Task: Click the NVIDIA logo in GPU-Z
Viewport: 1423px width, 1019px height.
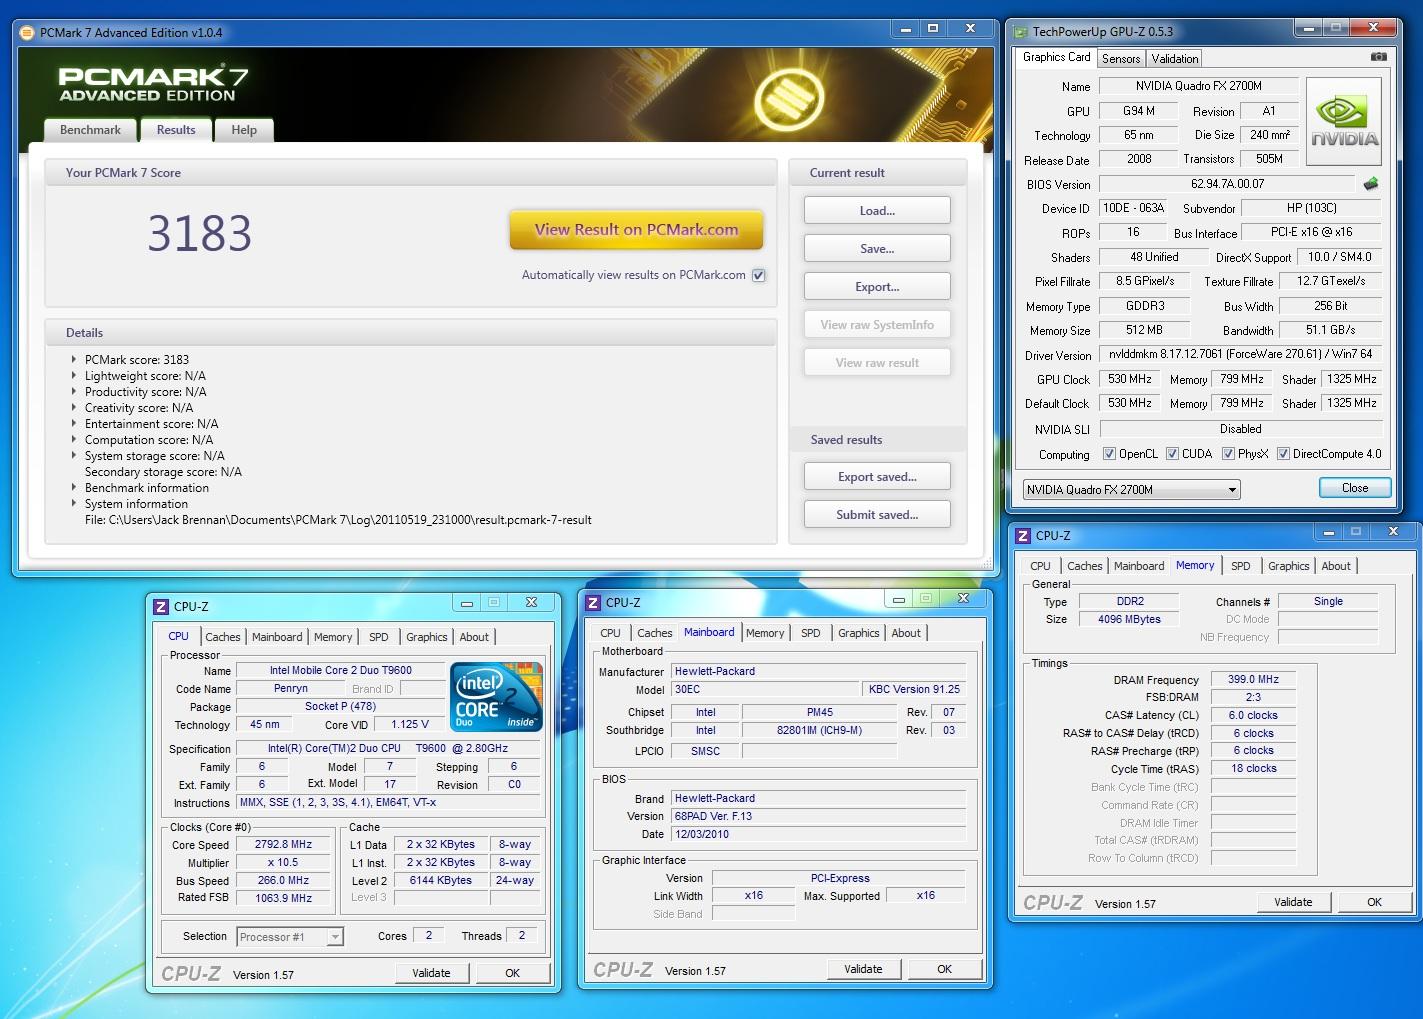Action: tap(1344, 122)
